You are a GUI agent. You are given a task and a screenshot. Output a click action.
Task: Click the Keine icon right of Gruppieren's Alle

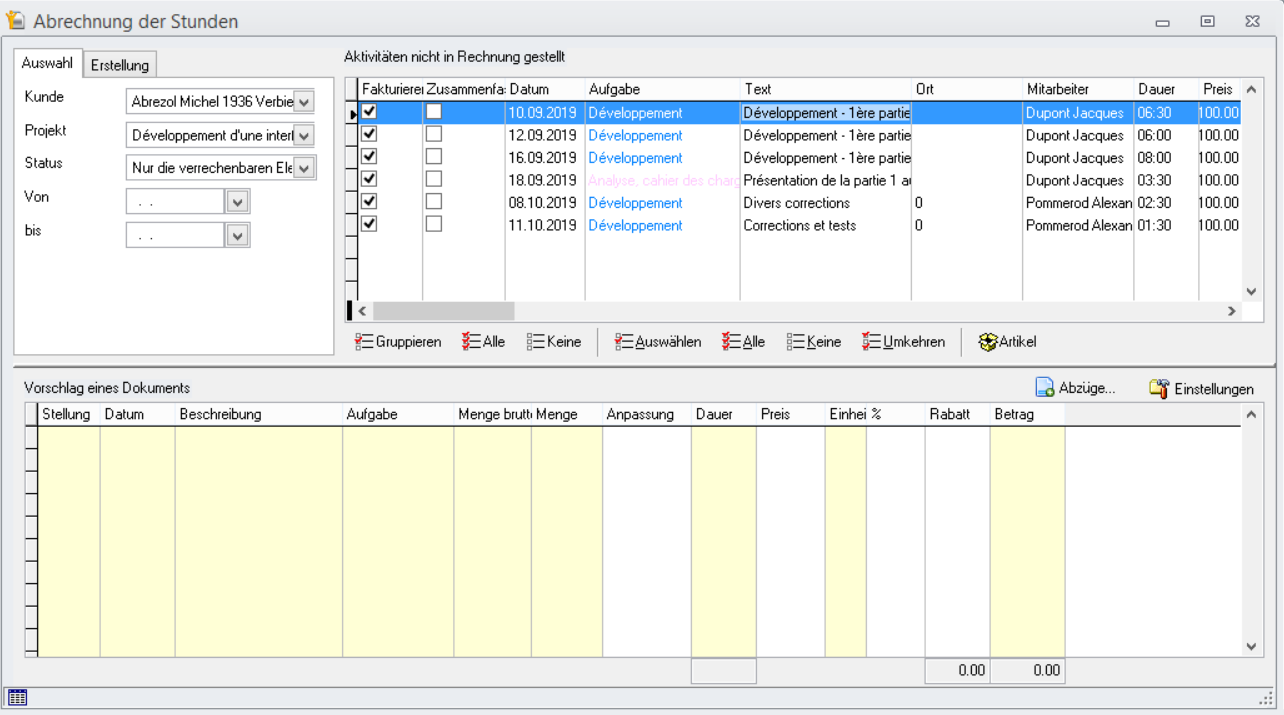[x=536, y=342]
